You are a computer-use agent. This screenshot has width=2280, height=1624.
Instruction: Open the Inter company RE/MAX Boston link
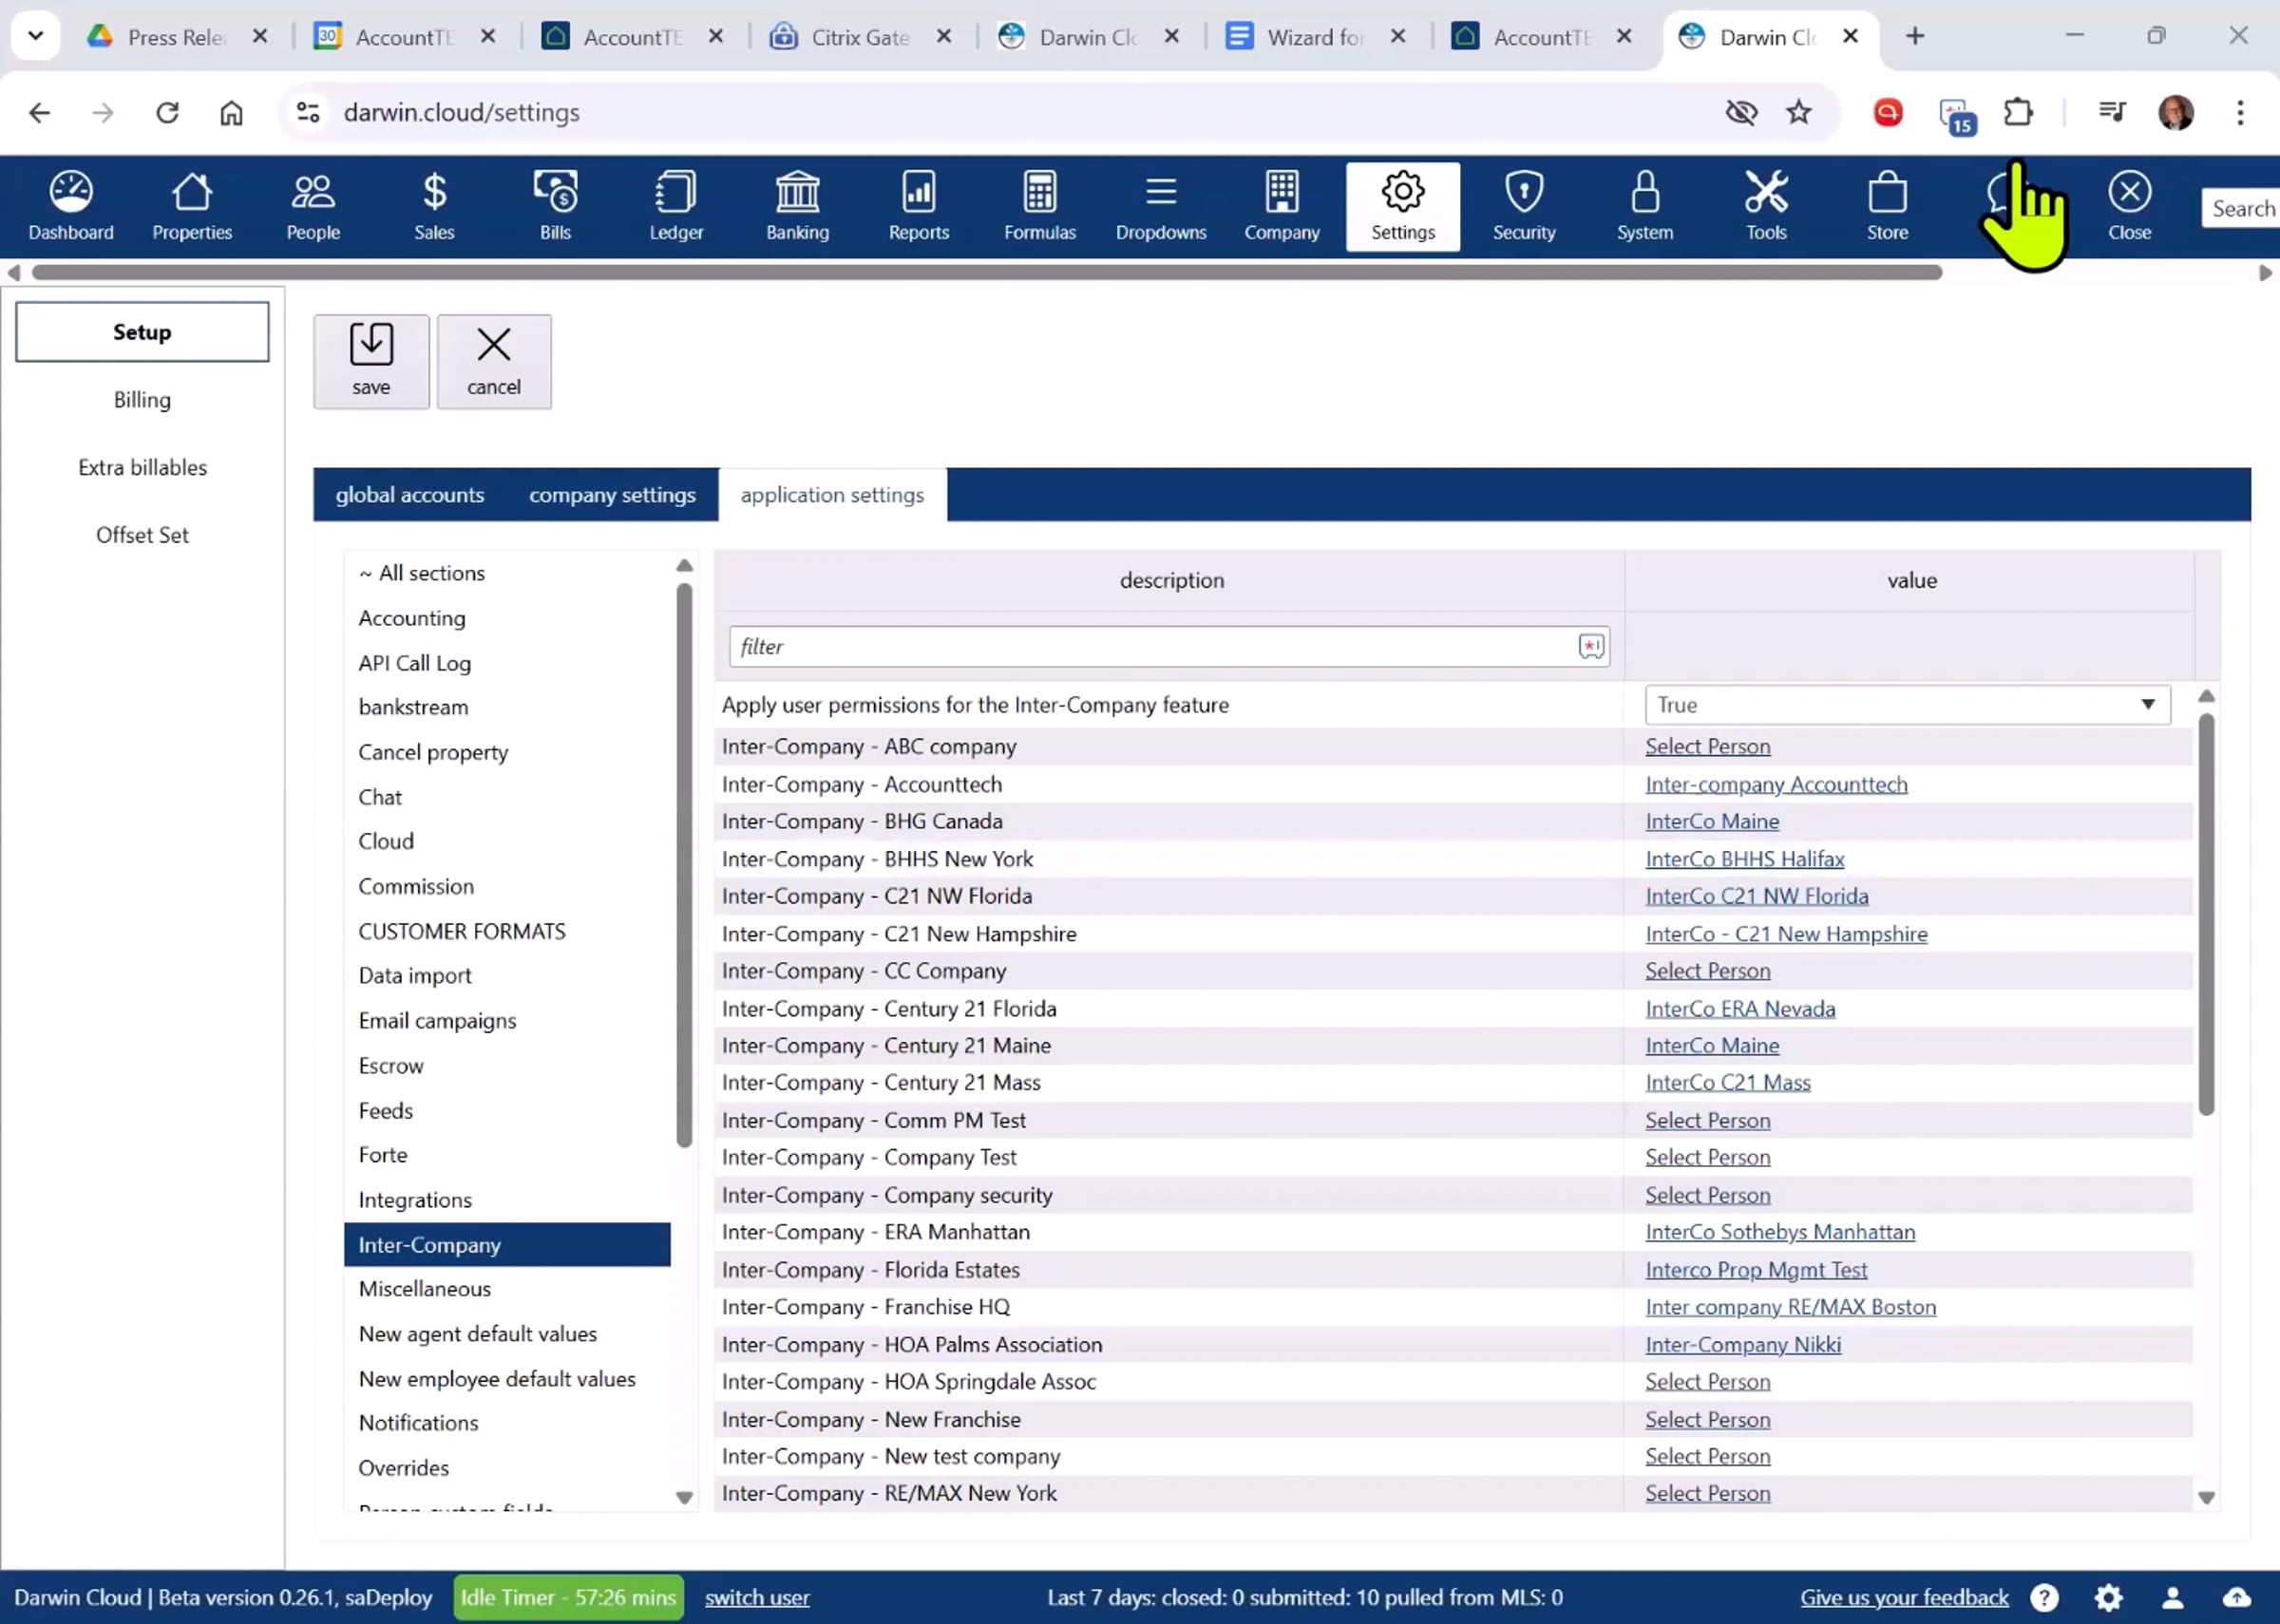click(1790, 1306)
